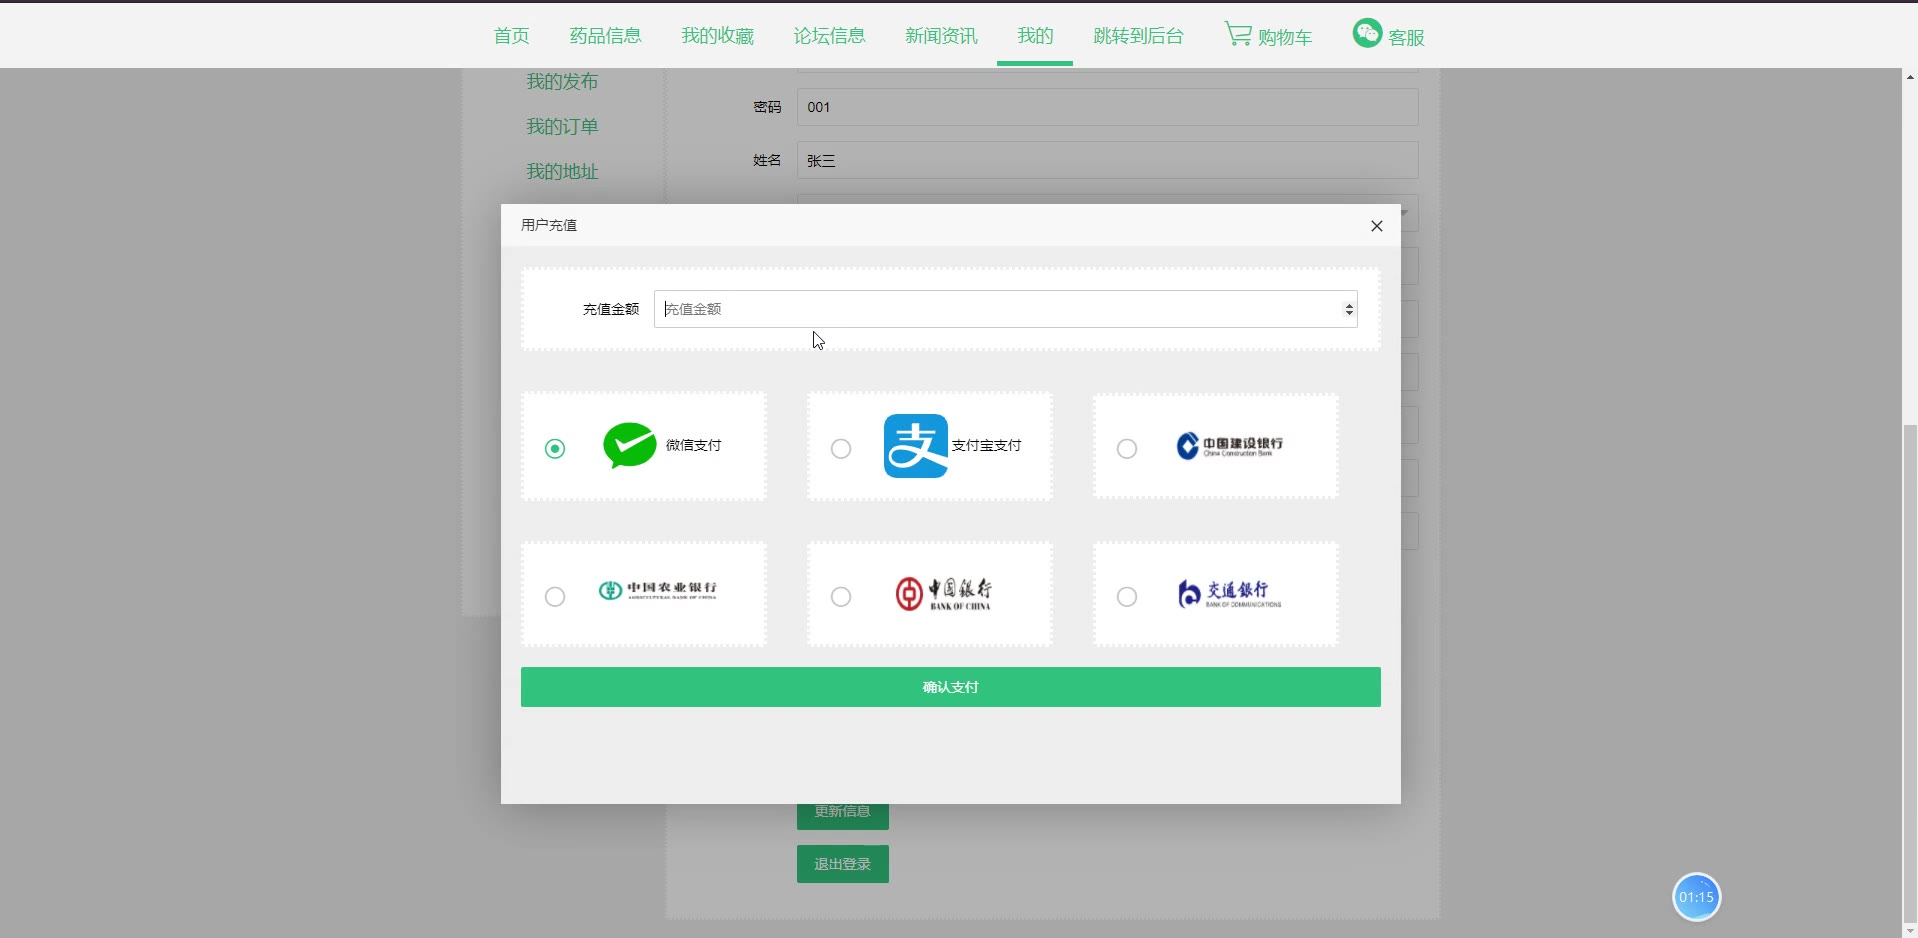Select the 我的 navigation tab
Screen dimensions: 1918x938
[1035, 36]
